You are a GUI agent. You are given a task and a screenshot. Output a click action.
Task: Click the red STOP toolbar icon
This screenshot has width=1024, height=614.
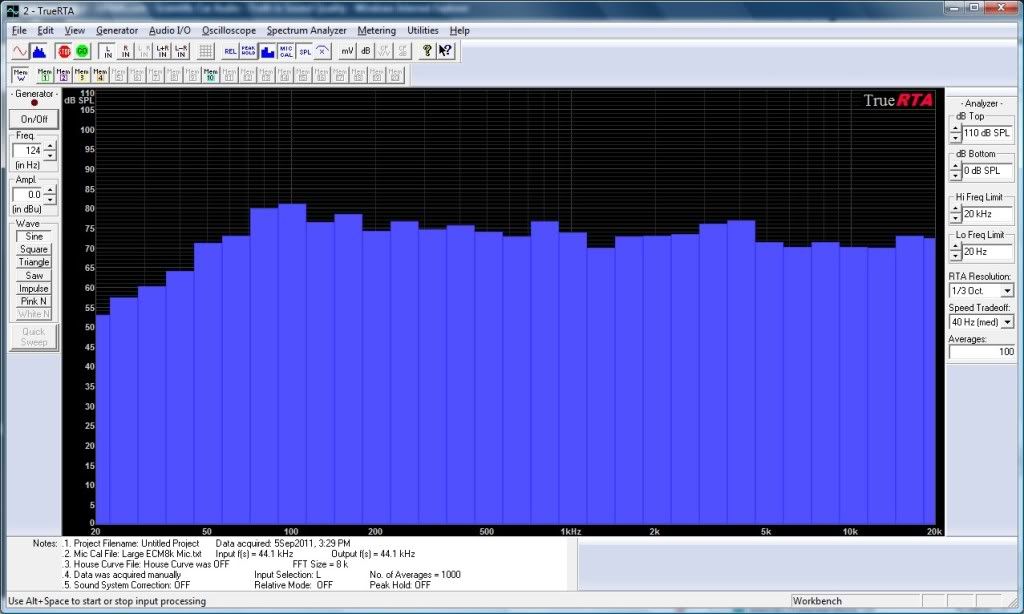[64, 50]
